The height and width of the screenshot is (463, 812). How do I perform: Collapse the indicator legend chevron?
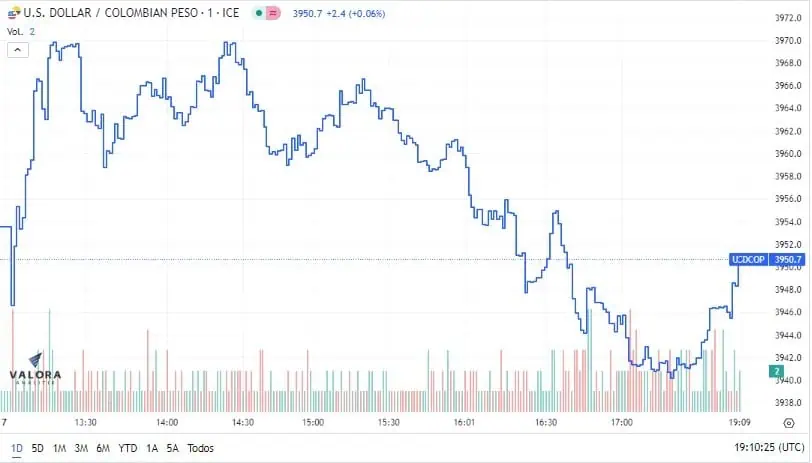(18, 50)
